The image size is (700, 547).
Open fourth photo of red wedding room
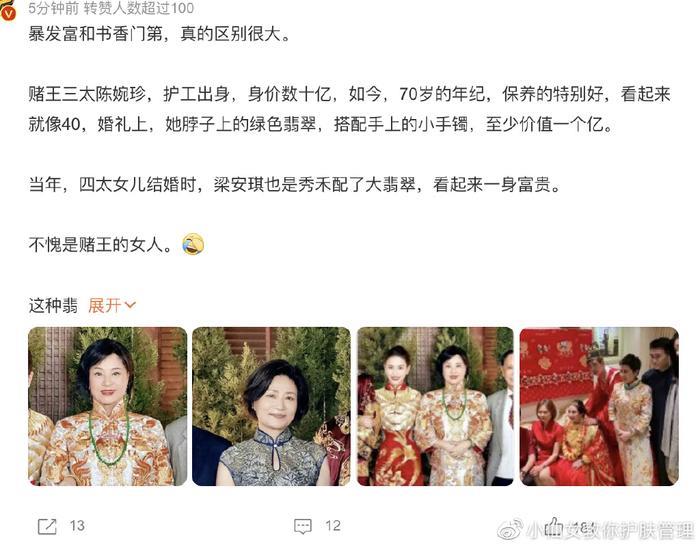(599, 406)
